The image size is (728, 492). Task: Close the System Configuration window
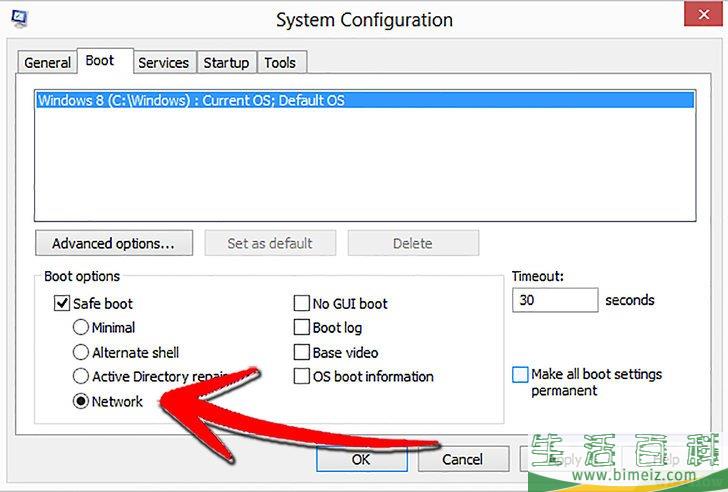tap(703, 14)
